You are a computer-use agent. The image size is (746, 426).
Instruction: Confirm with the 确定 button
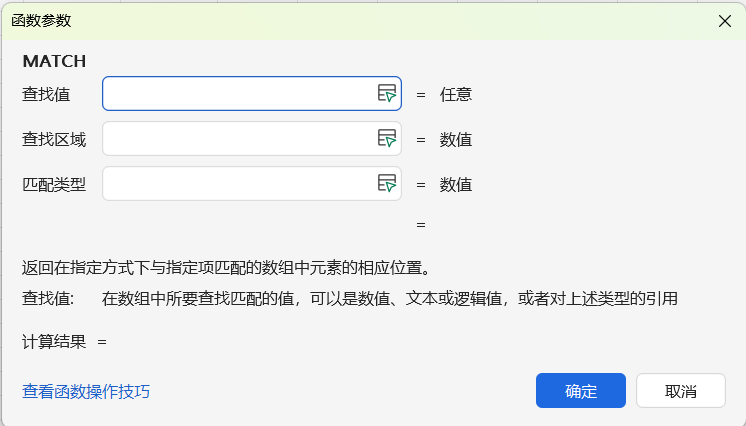580,391
